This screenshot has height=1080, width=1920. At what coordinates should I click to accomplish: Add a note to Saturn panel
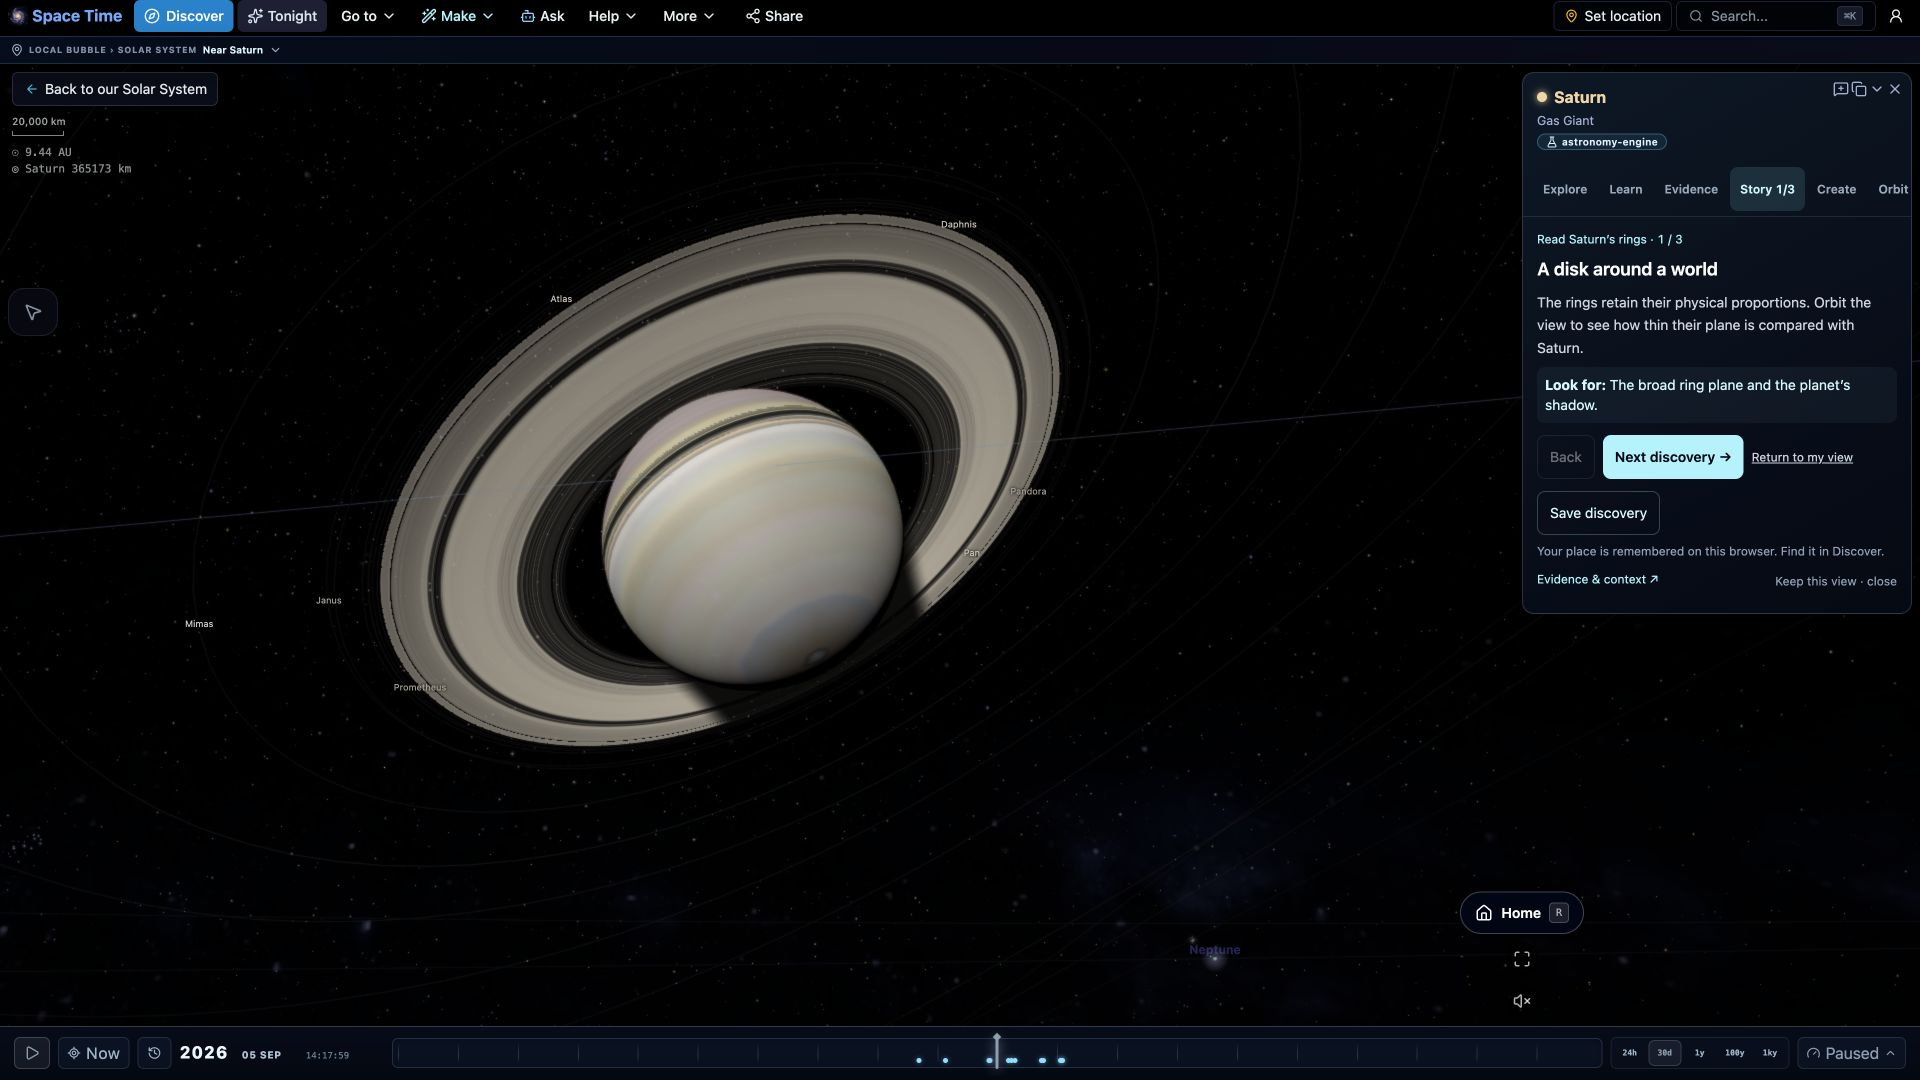tap(1840, 89)
